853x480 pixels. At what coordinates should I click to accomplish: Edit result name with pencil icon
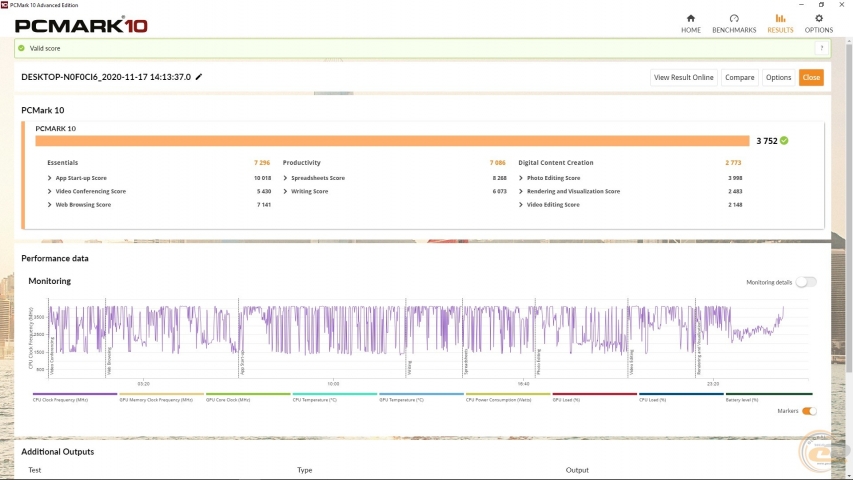point(199,77)
